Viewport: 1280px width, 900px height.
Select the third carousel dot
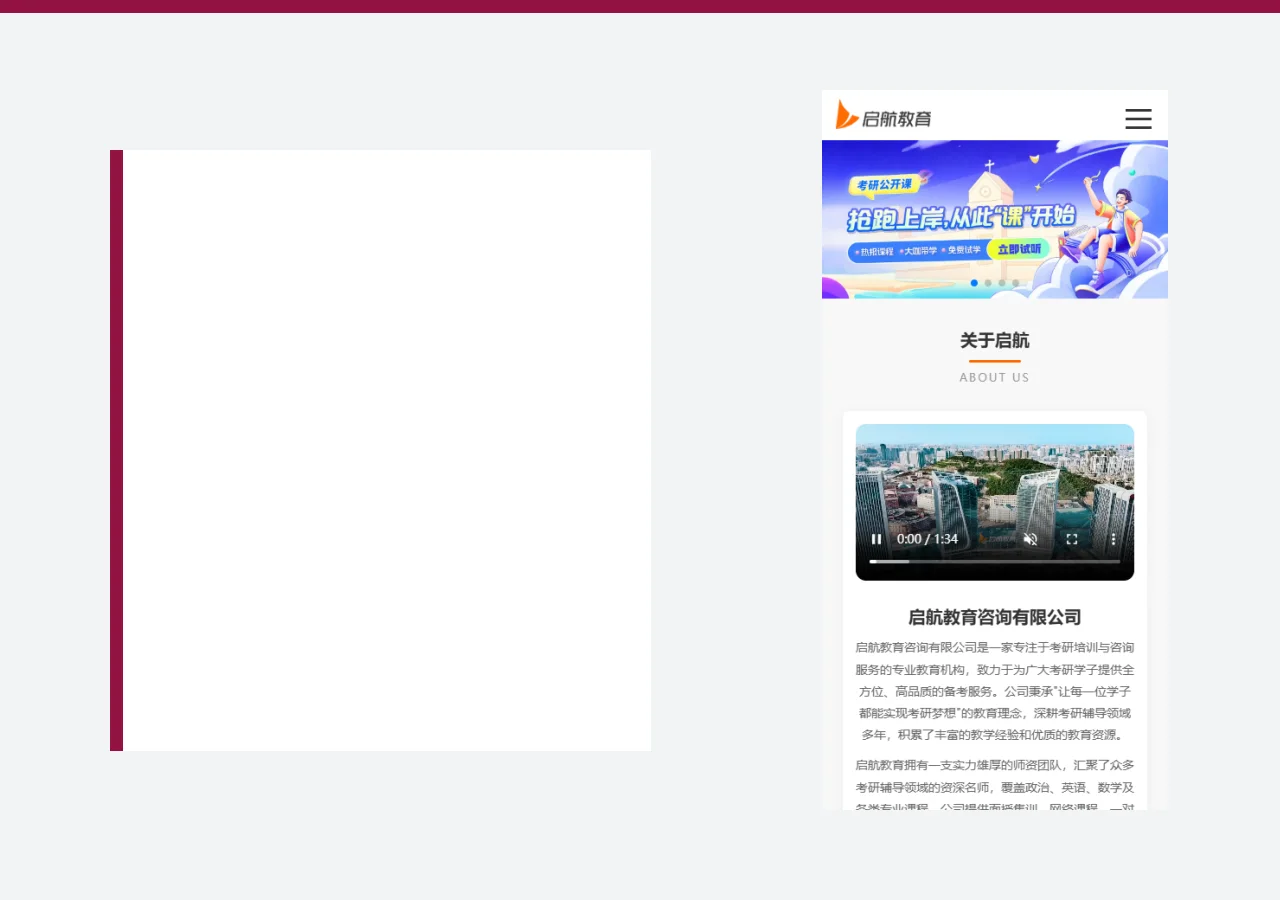pyautogui.click(x=1002, y=283)
